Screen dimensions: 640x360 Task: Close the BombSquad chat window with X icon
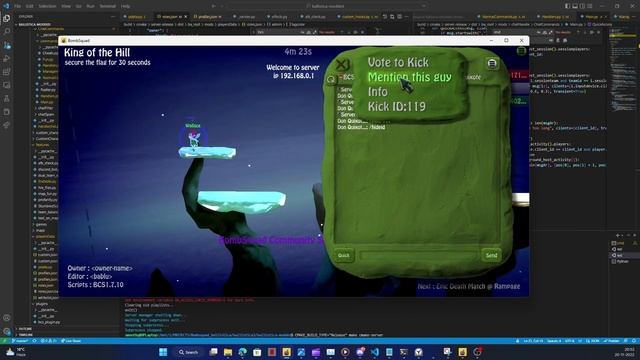point(342,64)
